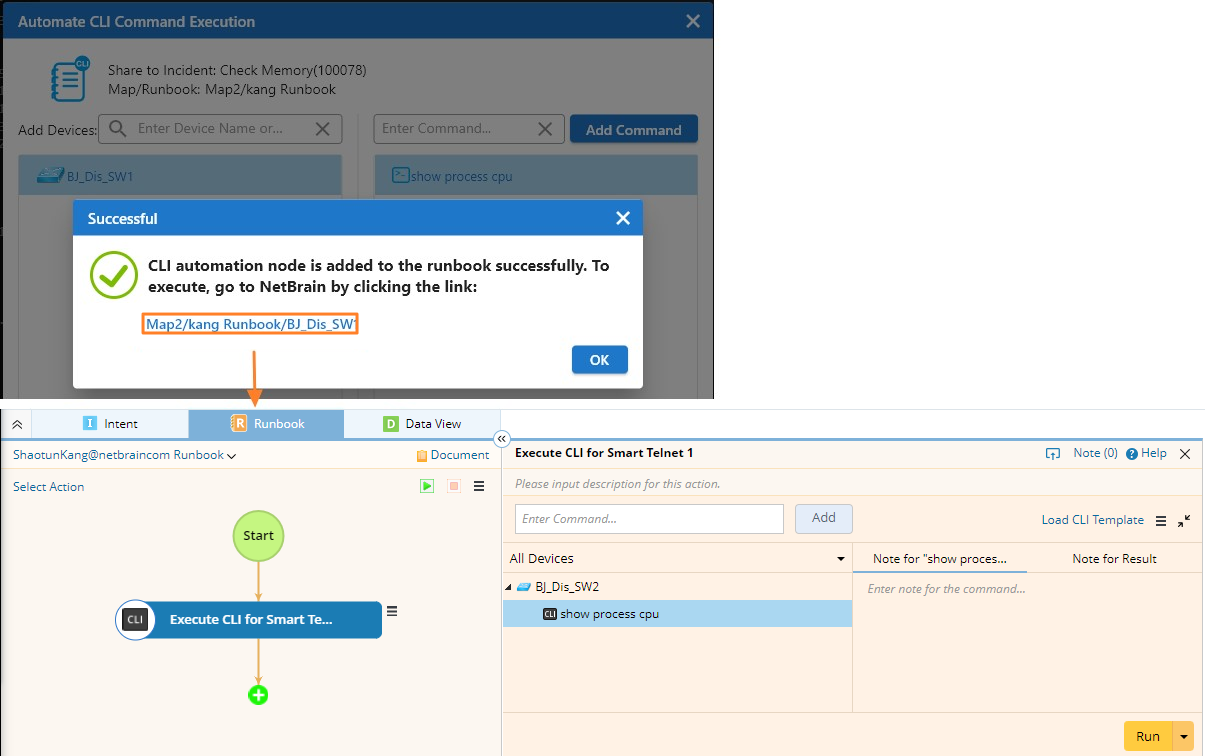Click Load CLI Template

coord(1092,520)
